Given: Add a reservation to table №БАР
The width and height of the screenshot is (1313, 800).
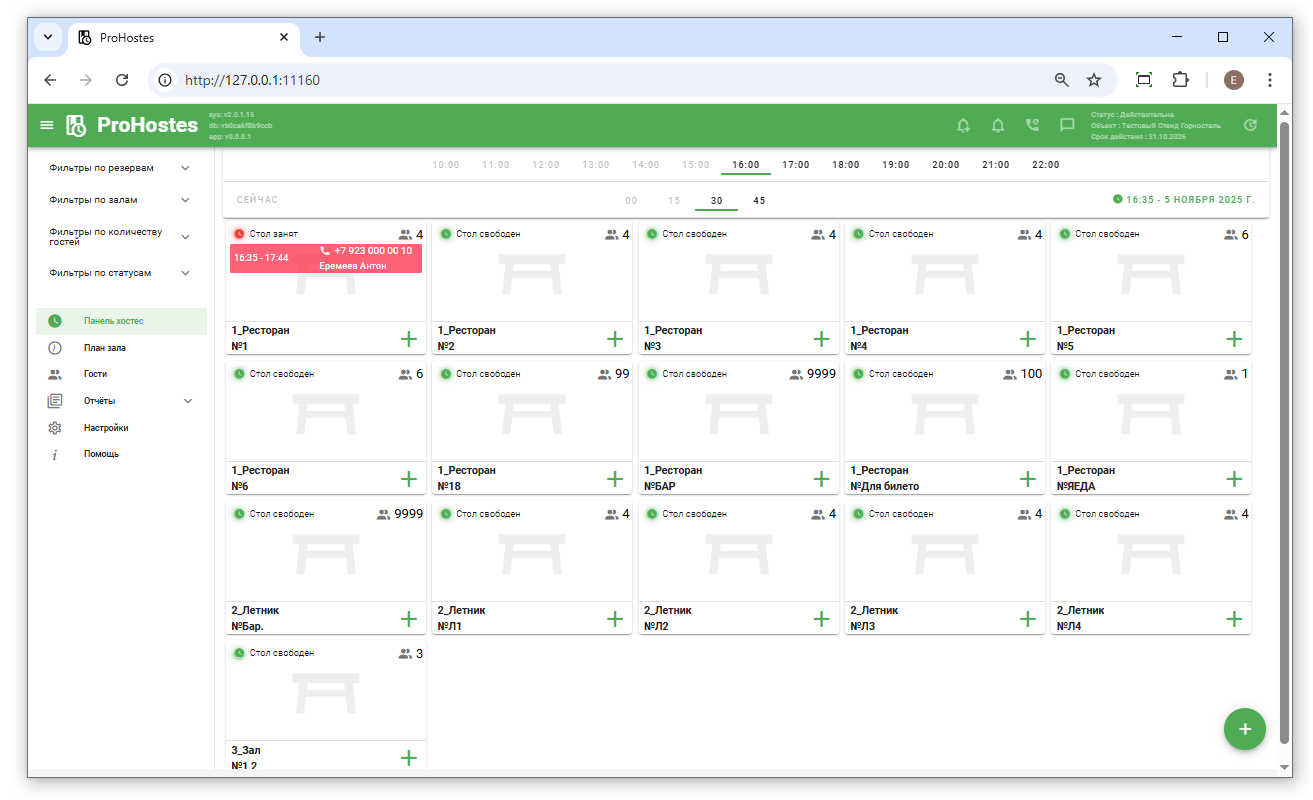Looking at the screenshot, I should click(821, 479).
